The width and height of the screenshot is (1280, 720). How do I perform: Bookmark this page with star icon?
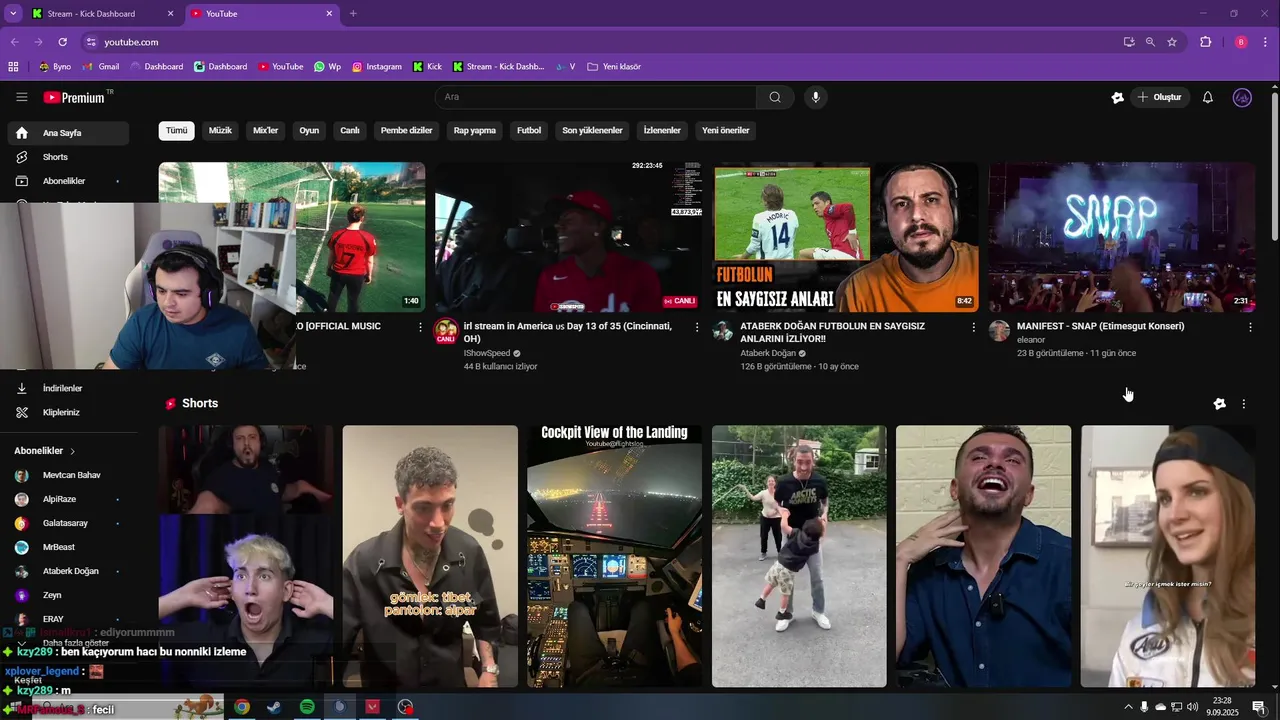click(1172, 42)
